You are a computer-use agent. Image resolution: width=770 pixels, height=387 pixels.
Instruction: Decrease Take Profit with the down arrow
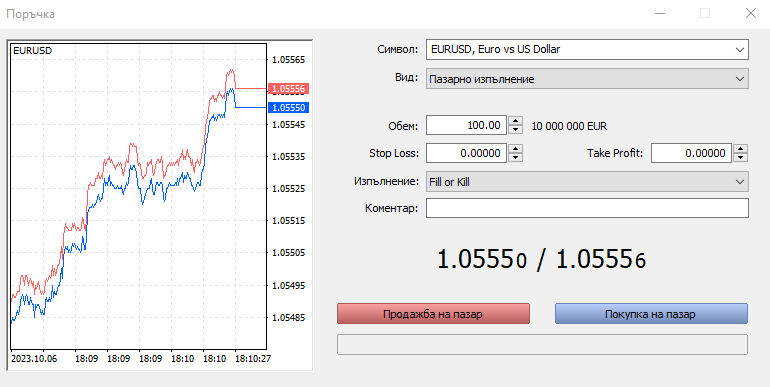741,158
